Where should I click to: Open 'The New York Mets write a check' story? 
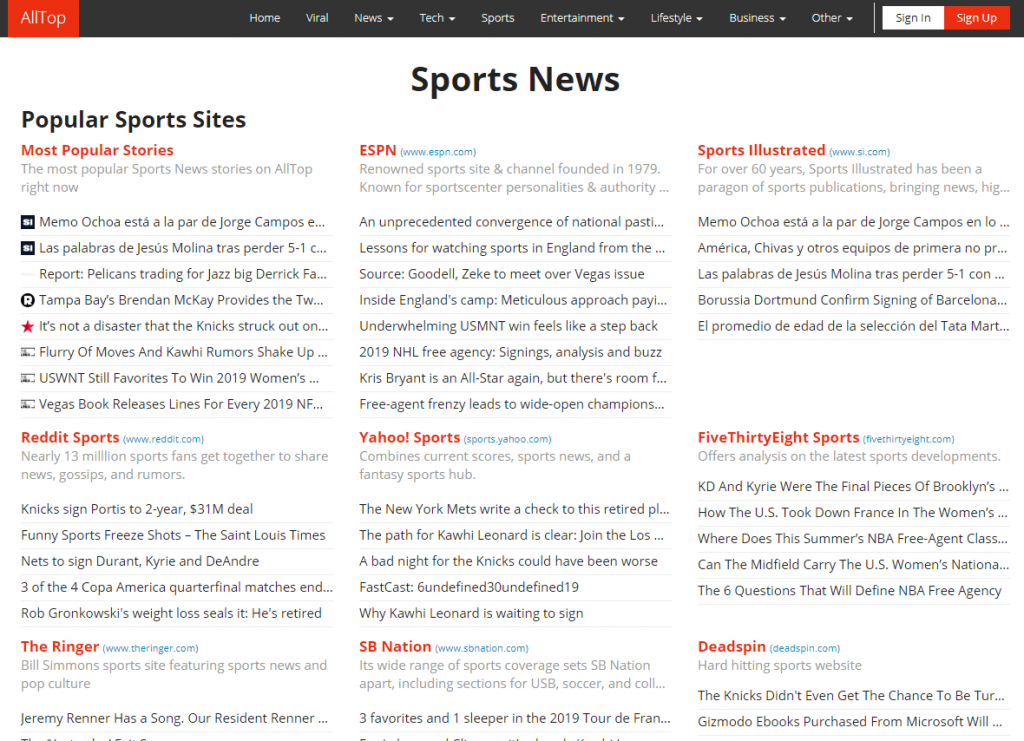514,509
